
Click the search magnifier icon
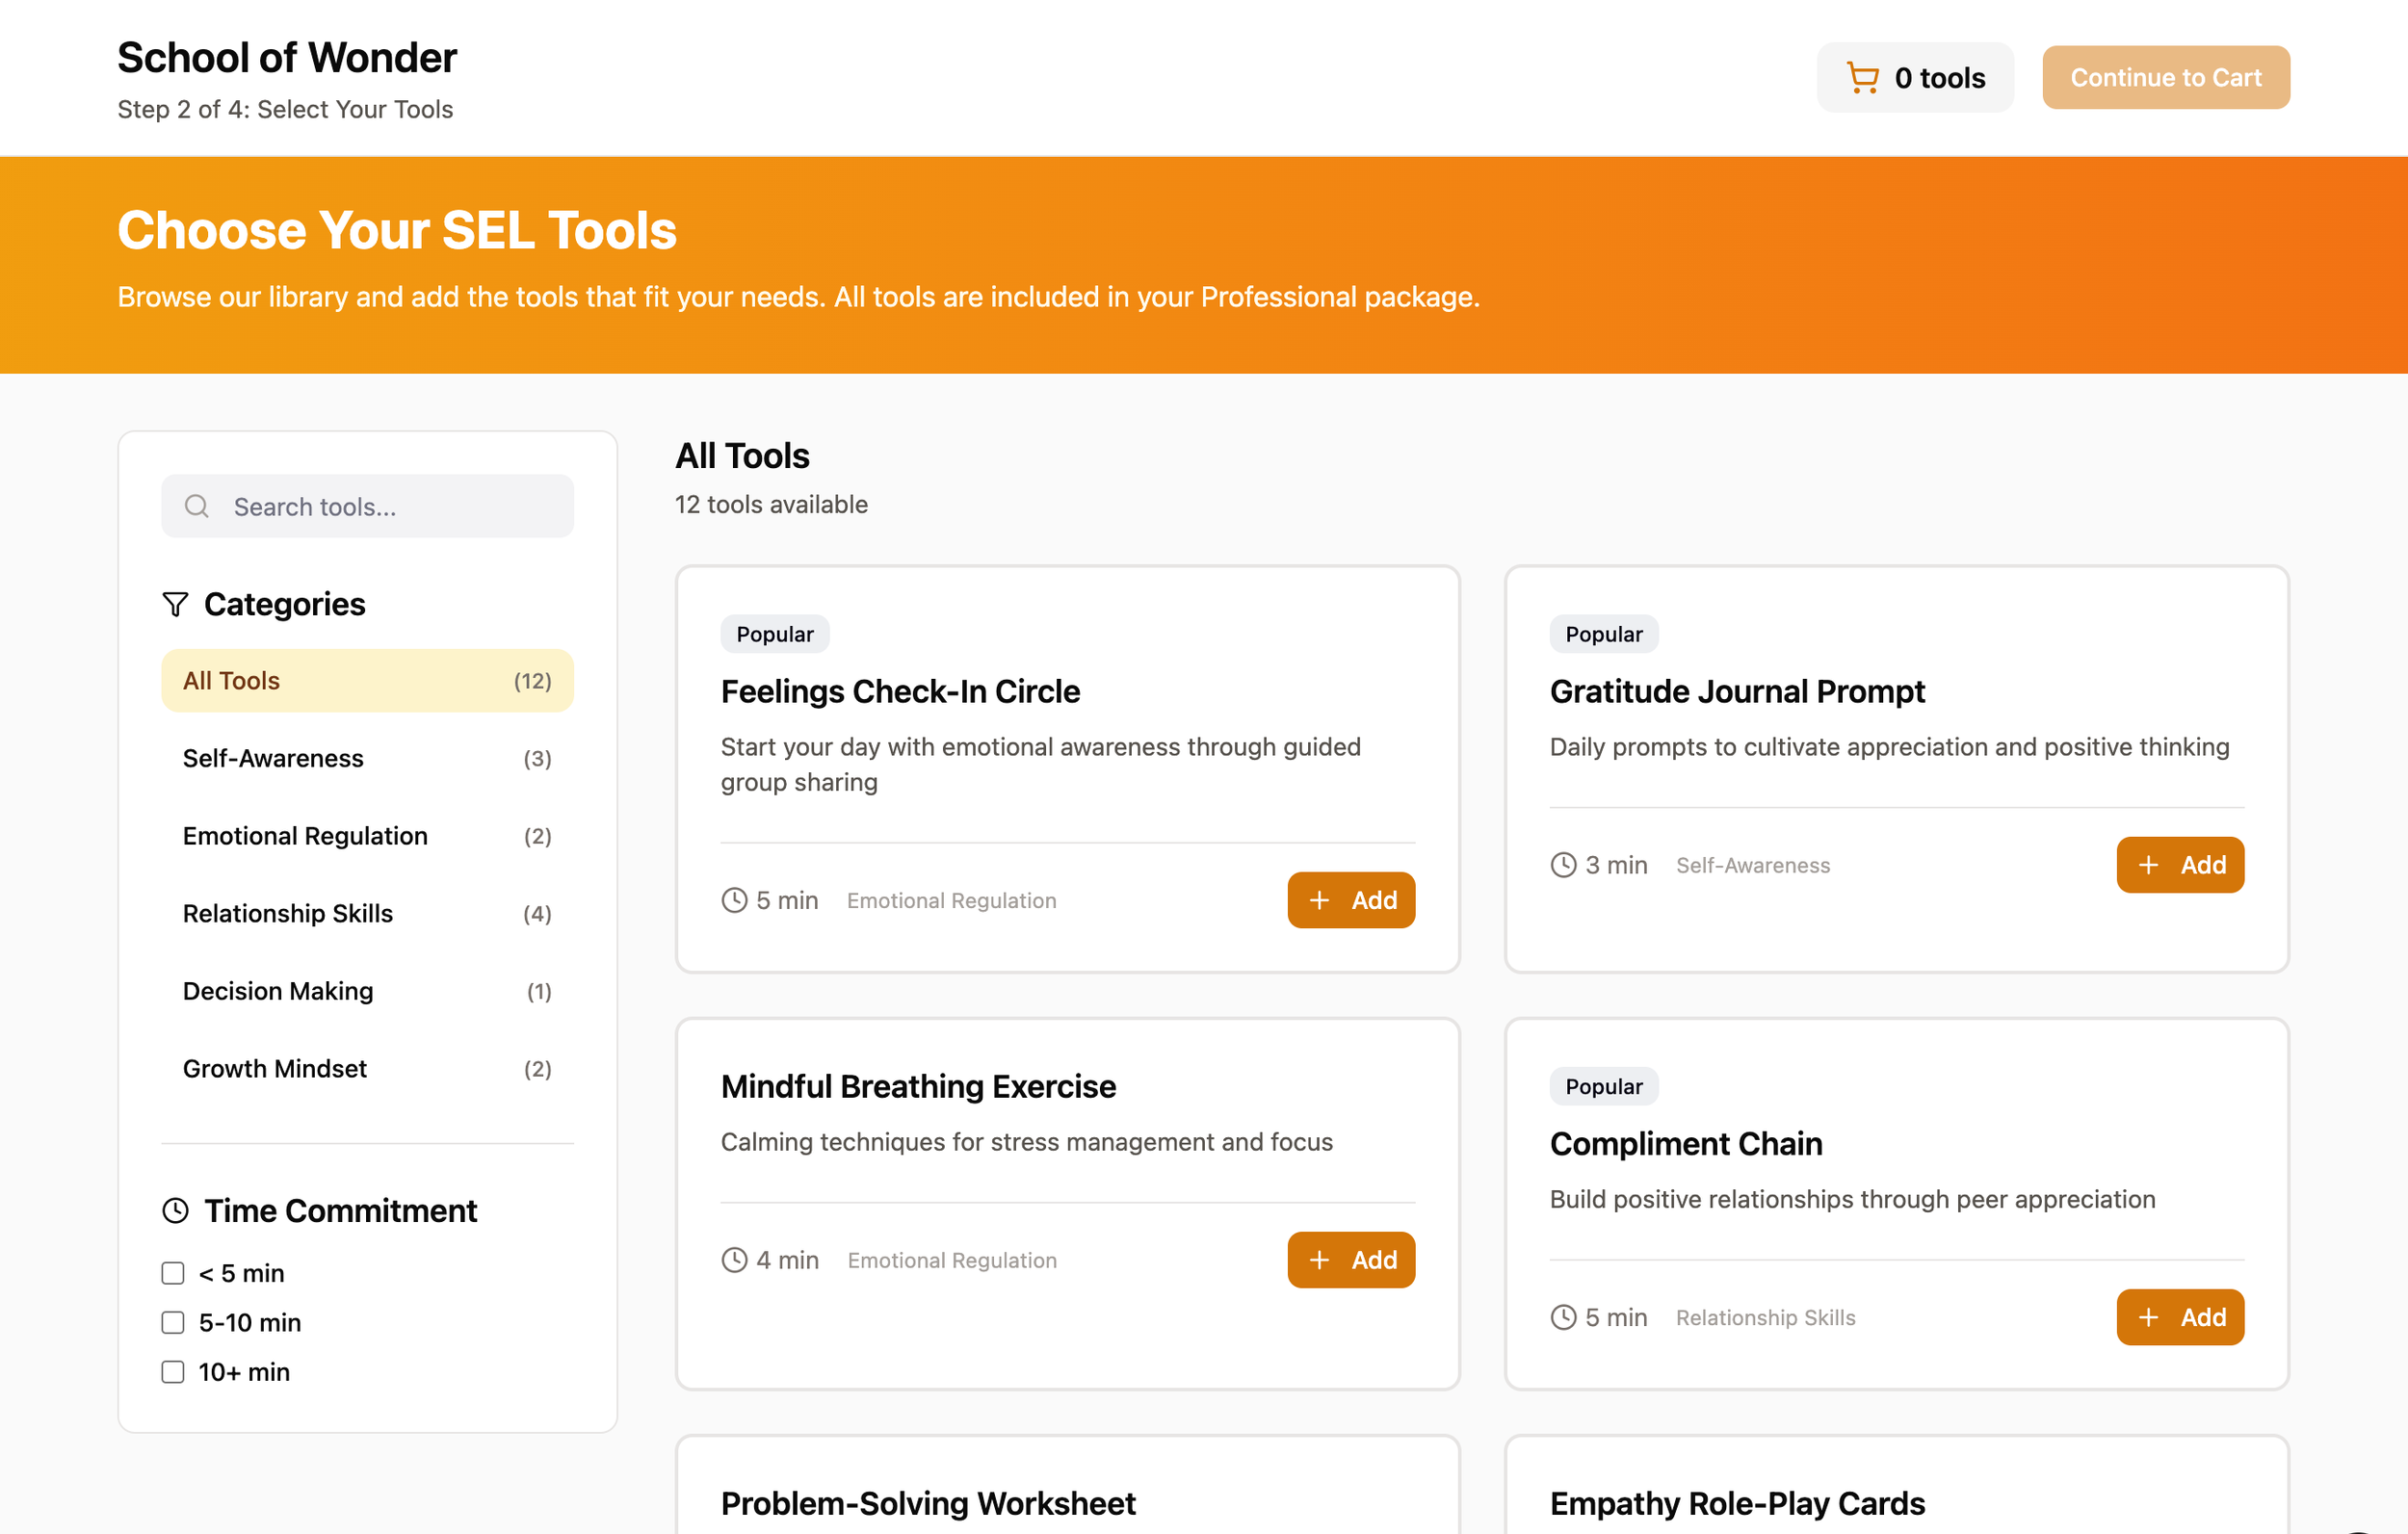[x=197, y=506]
